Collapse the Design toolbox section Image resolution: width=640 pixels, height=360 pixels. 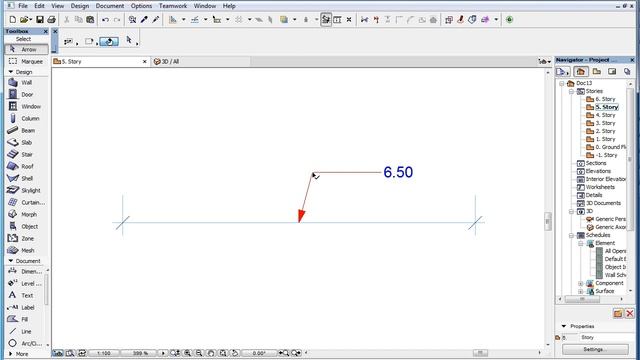pyautogui.click(x=11, y=72)
